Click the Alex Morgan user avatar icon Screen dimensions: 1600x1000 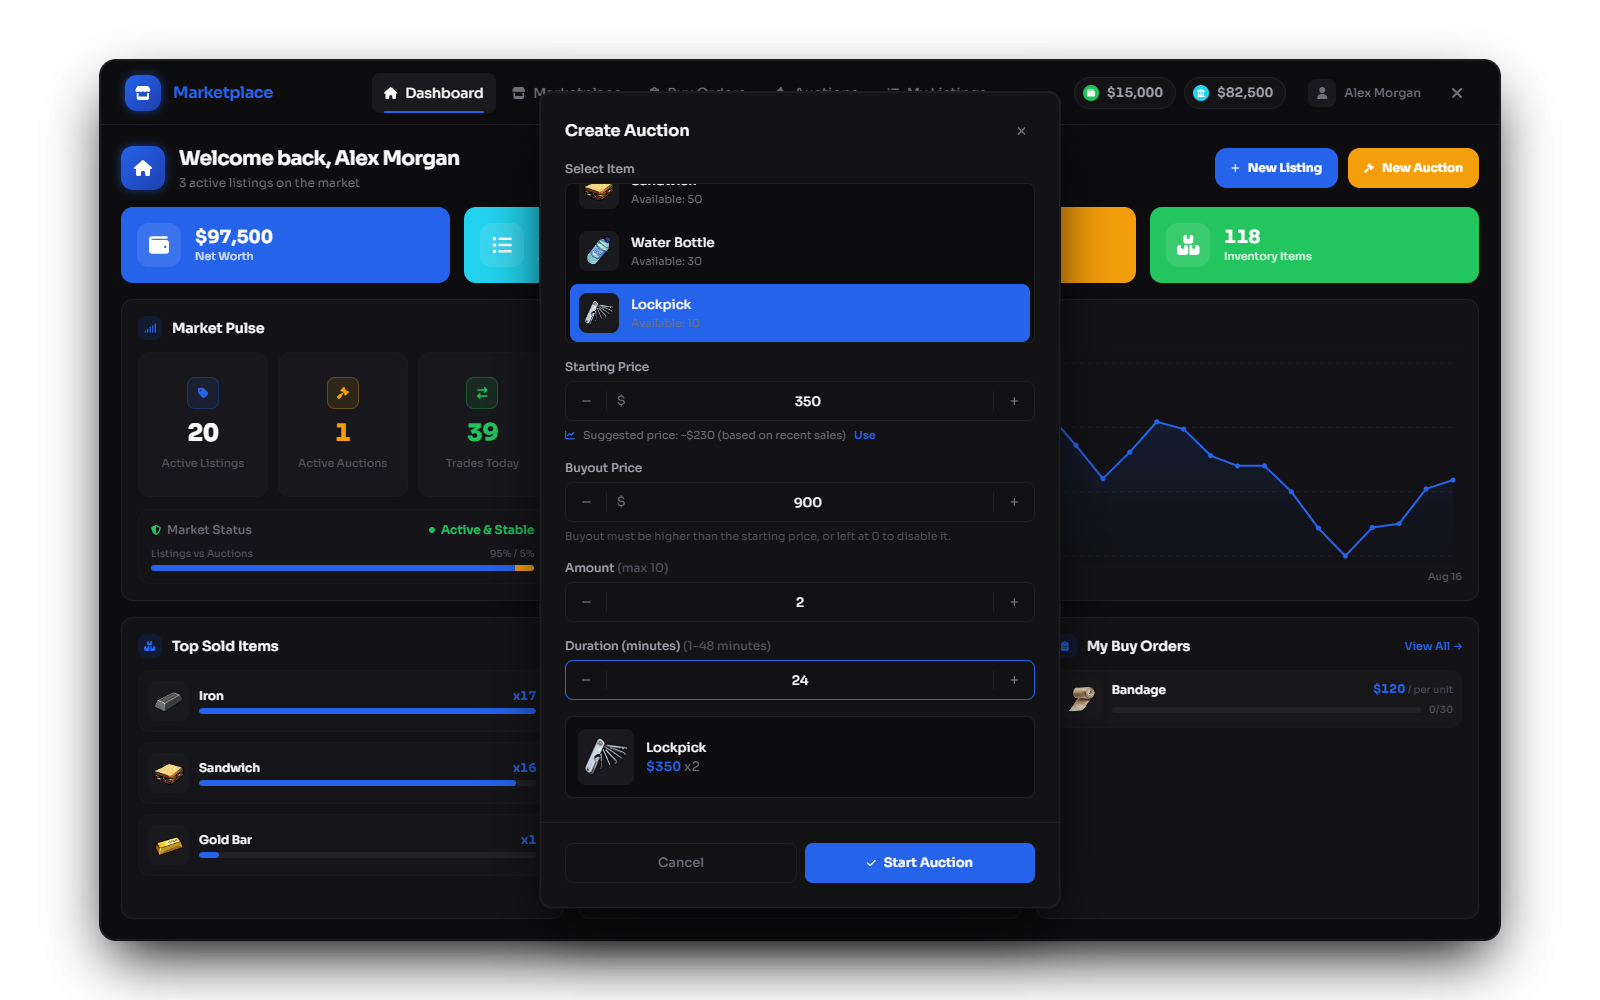click(1322, 93)
